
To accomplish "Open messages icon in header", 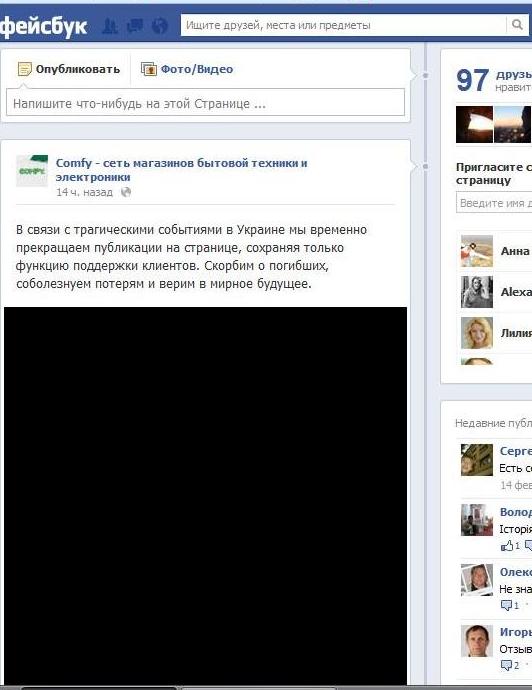I will [x=135, y=26].
